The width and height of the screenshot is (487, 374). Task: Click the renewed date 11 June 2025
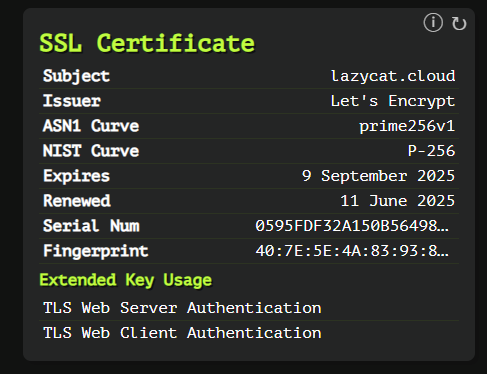point(398,201)
